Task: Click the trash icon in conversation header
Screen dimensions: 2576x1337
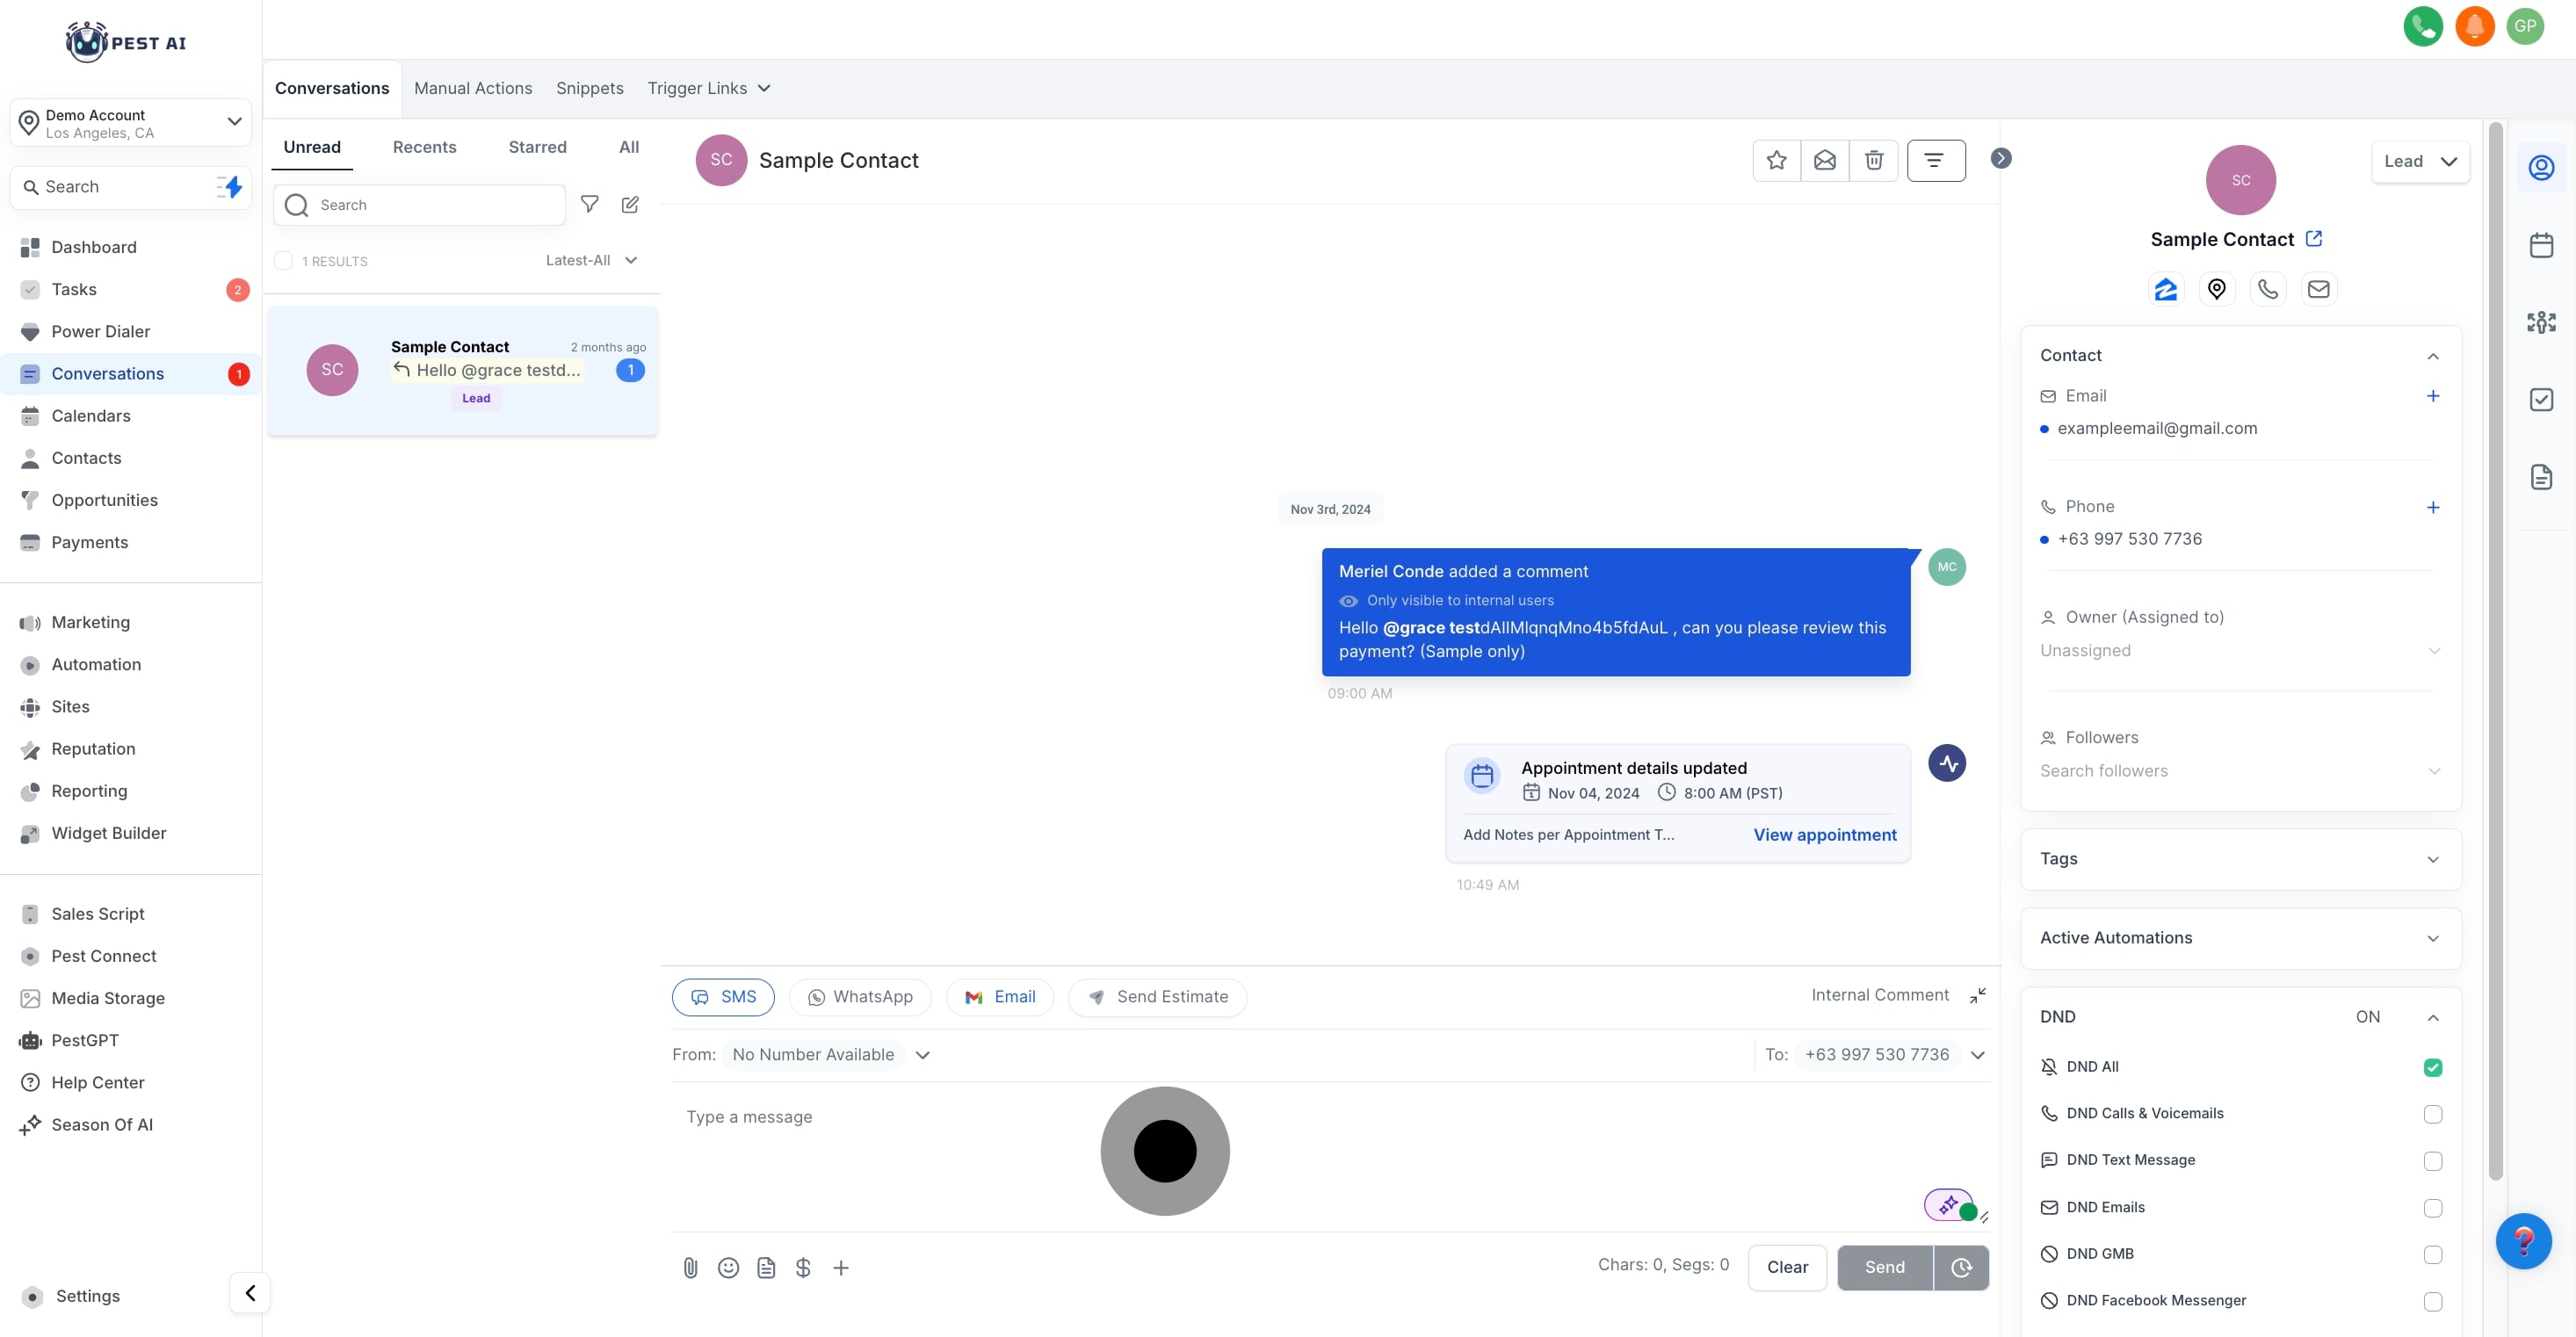Action: 1873,160
